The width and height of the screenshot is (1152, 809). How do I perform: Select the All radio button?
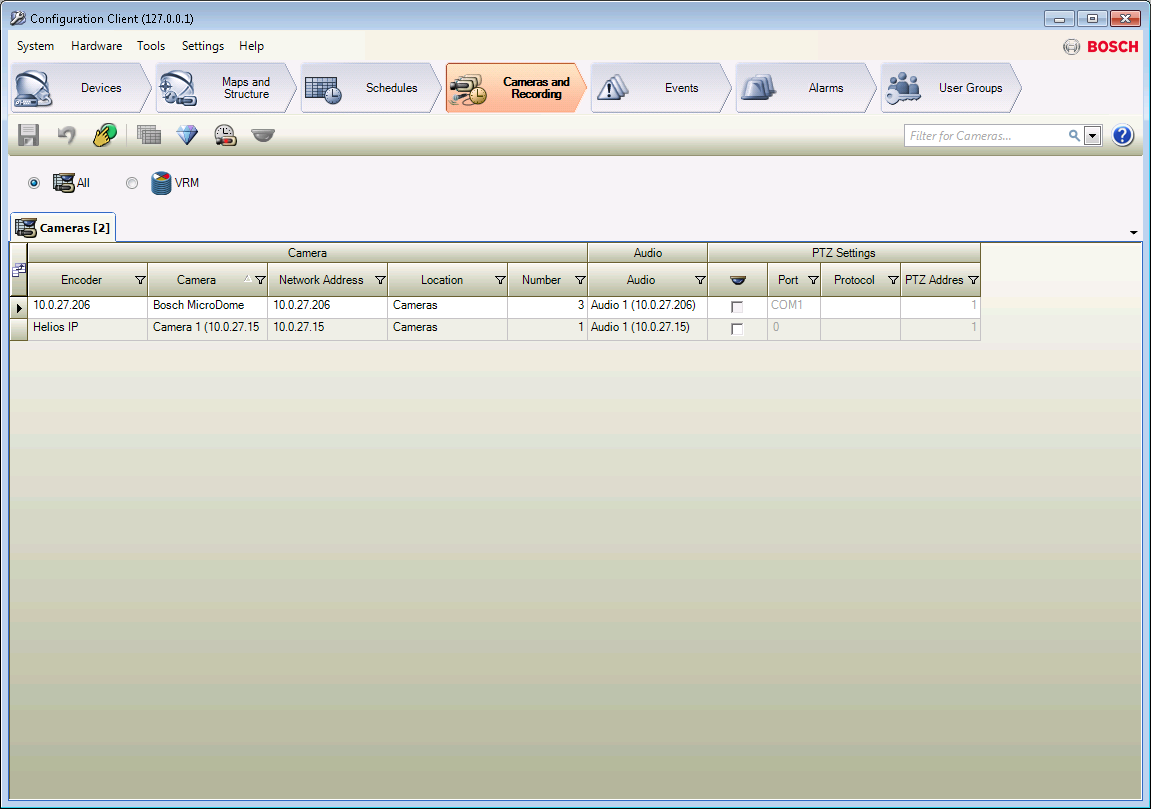[34, 183]
